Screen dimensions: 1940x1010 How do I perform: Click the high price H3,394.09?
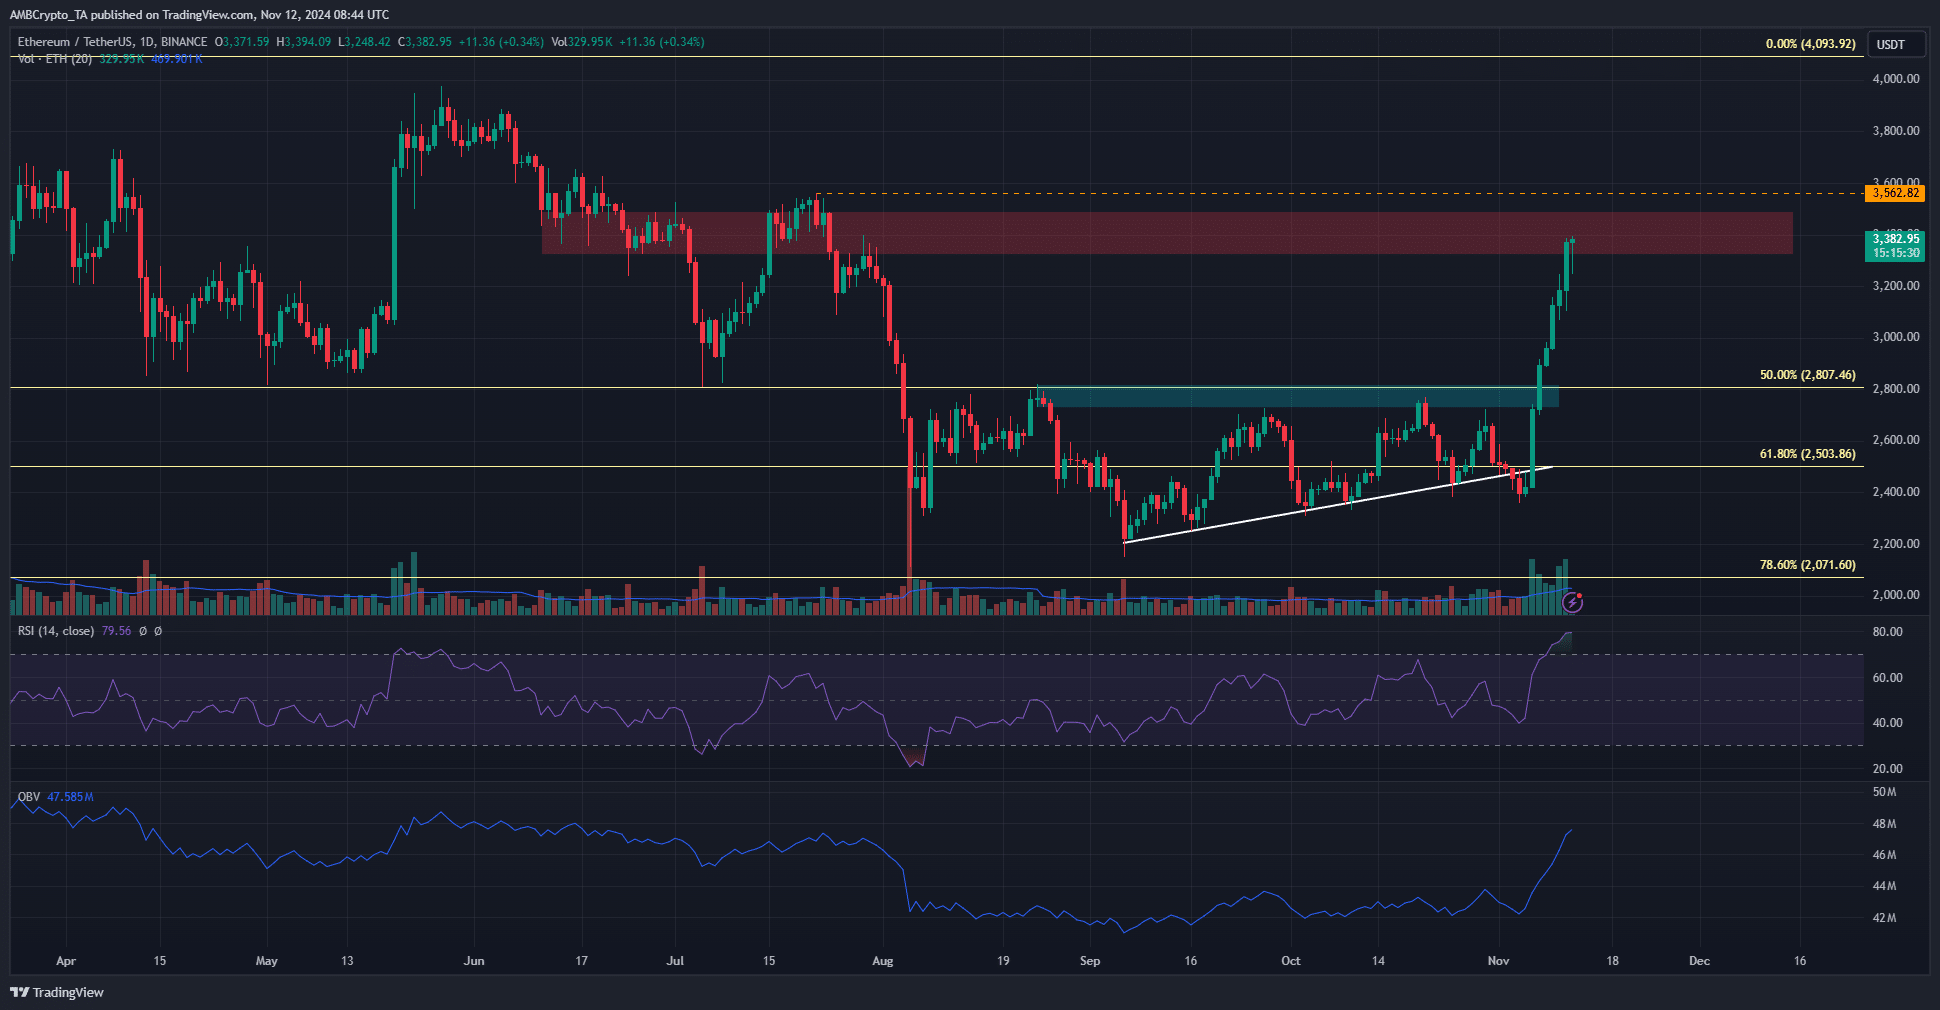pos(304,42)
